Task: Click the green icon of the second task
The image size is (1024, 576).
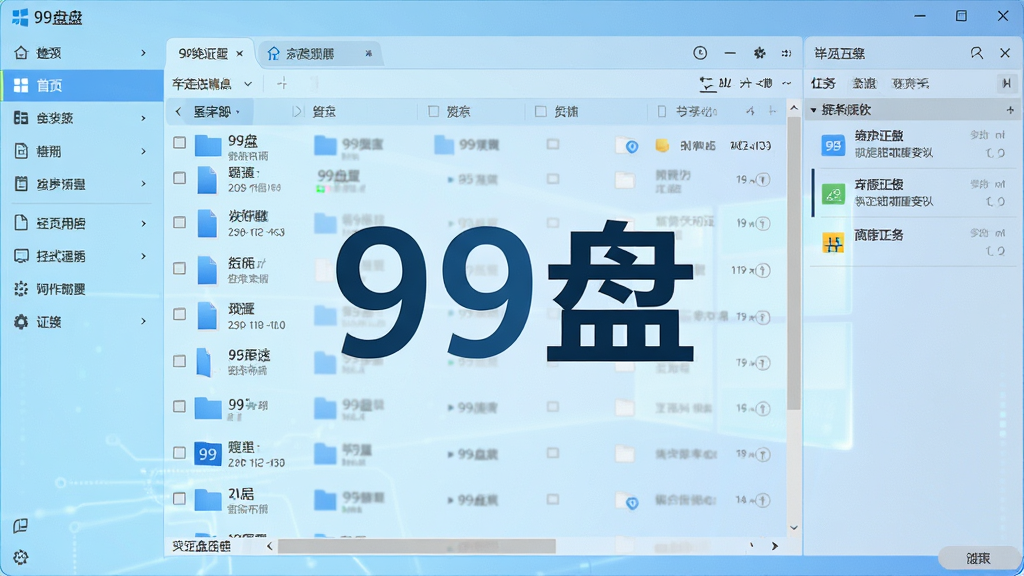Action: pos(833,194)
